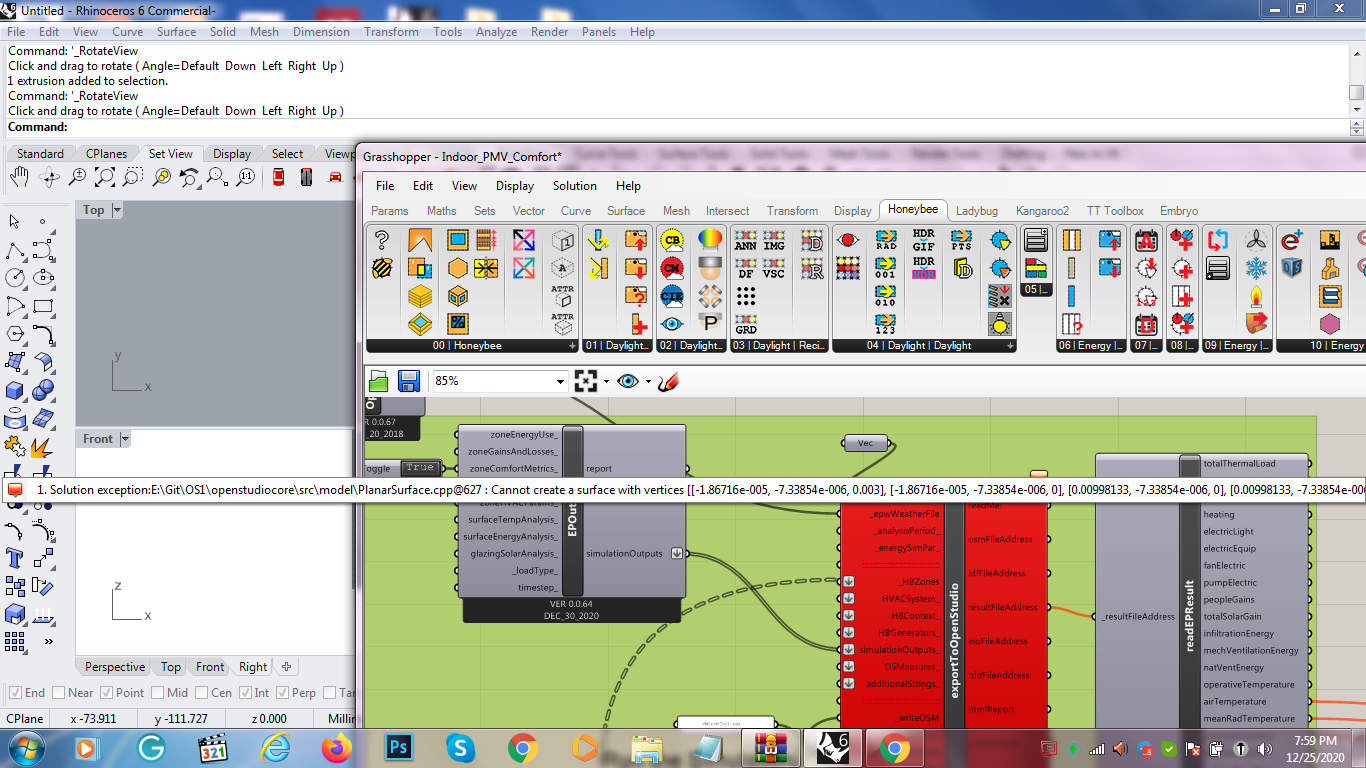Click Grasshopper open file folder icon
Image resolution: width=1366 pixels, height=768 pixels.
[379, 381]
